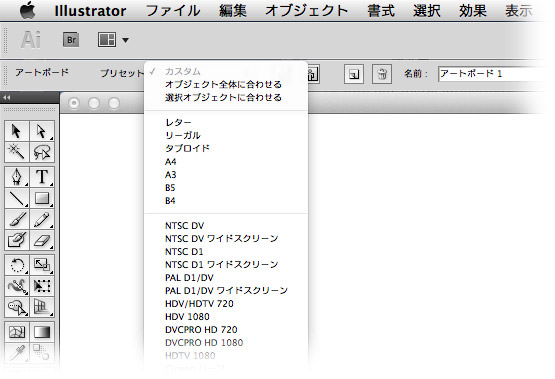Click the Ai application logo
This screenshot has height=379, width=555.
(x=30, y=39)
